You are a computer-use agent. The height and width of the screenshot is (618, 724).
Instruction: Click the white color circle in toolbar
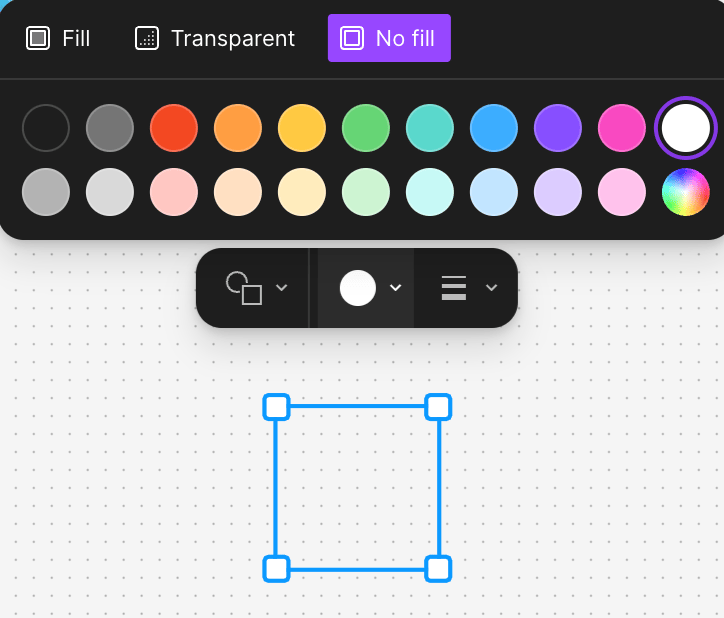(x=357, y=288)
